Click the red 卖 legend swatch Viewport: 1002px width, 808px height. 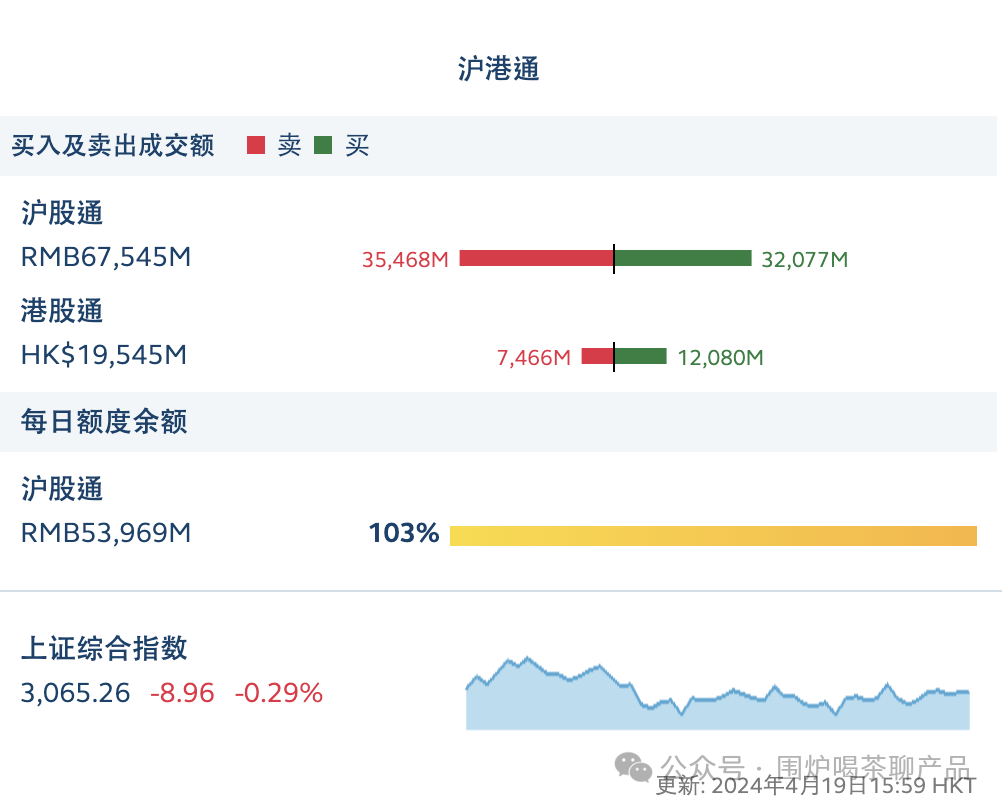click(256, 145)
